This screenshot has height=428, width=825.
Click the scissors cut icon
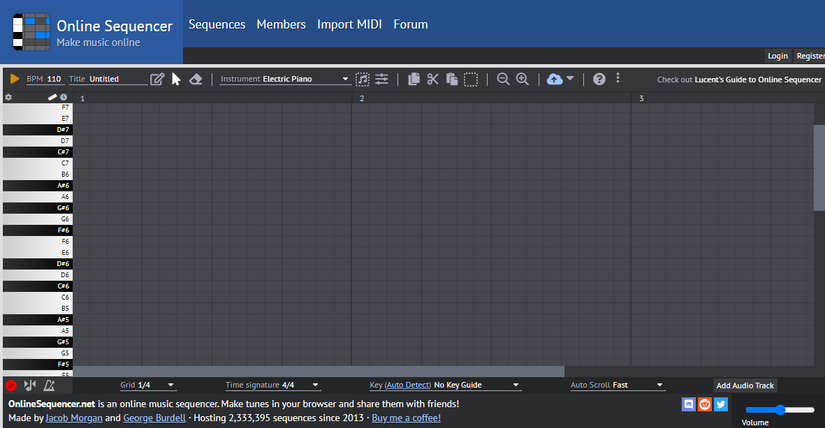(432, 79)
